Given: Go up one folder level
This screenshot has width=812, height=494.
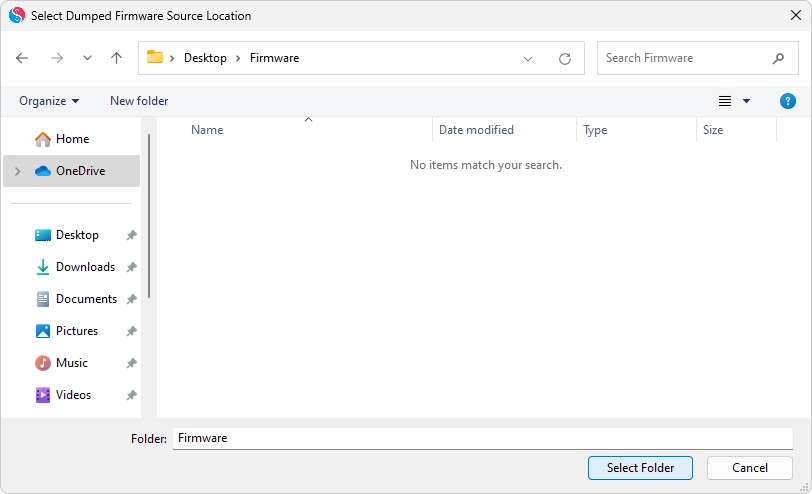Looking at the screenshot, I should click(116, 58).
